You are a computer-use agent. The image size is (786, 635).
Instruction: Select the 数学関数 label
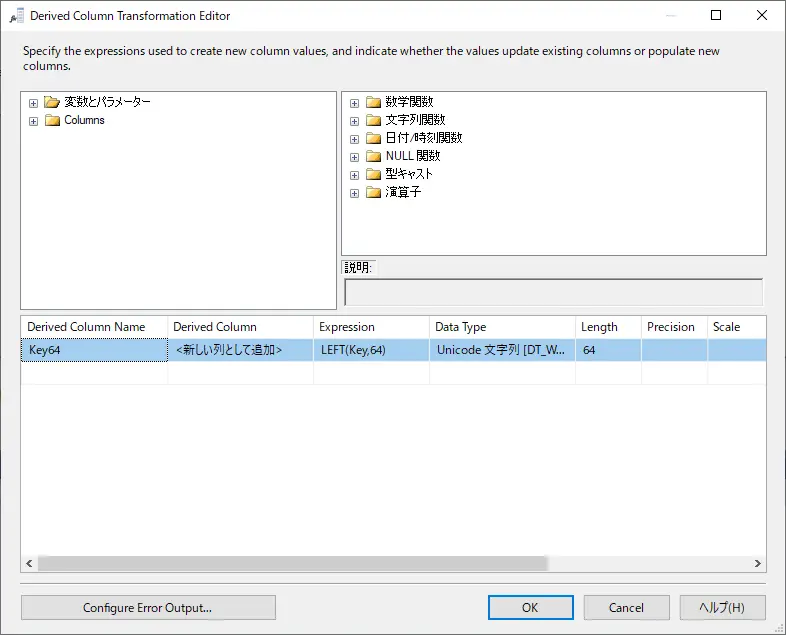pyautogui.click(x=409, y=102)
